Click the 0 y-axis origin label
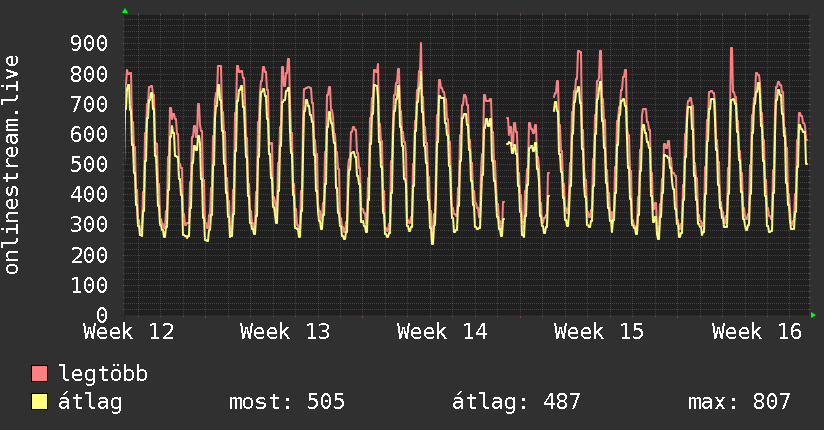 coord(102,315)
